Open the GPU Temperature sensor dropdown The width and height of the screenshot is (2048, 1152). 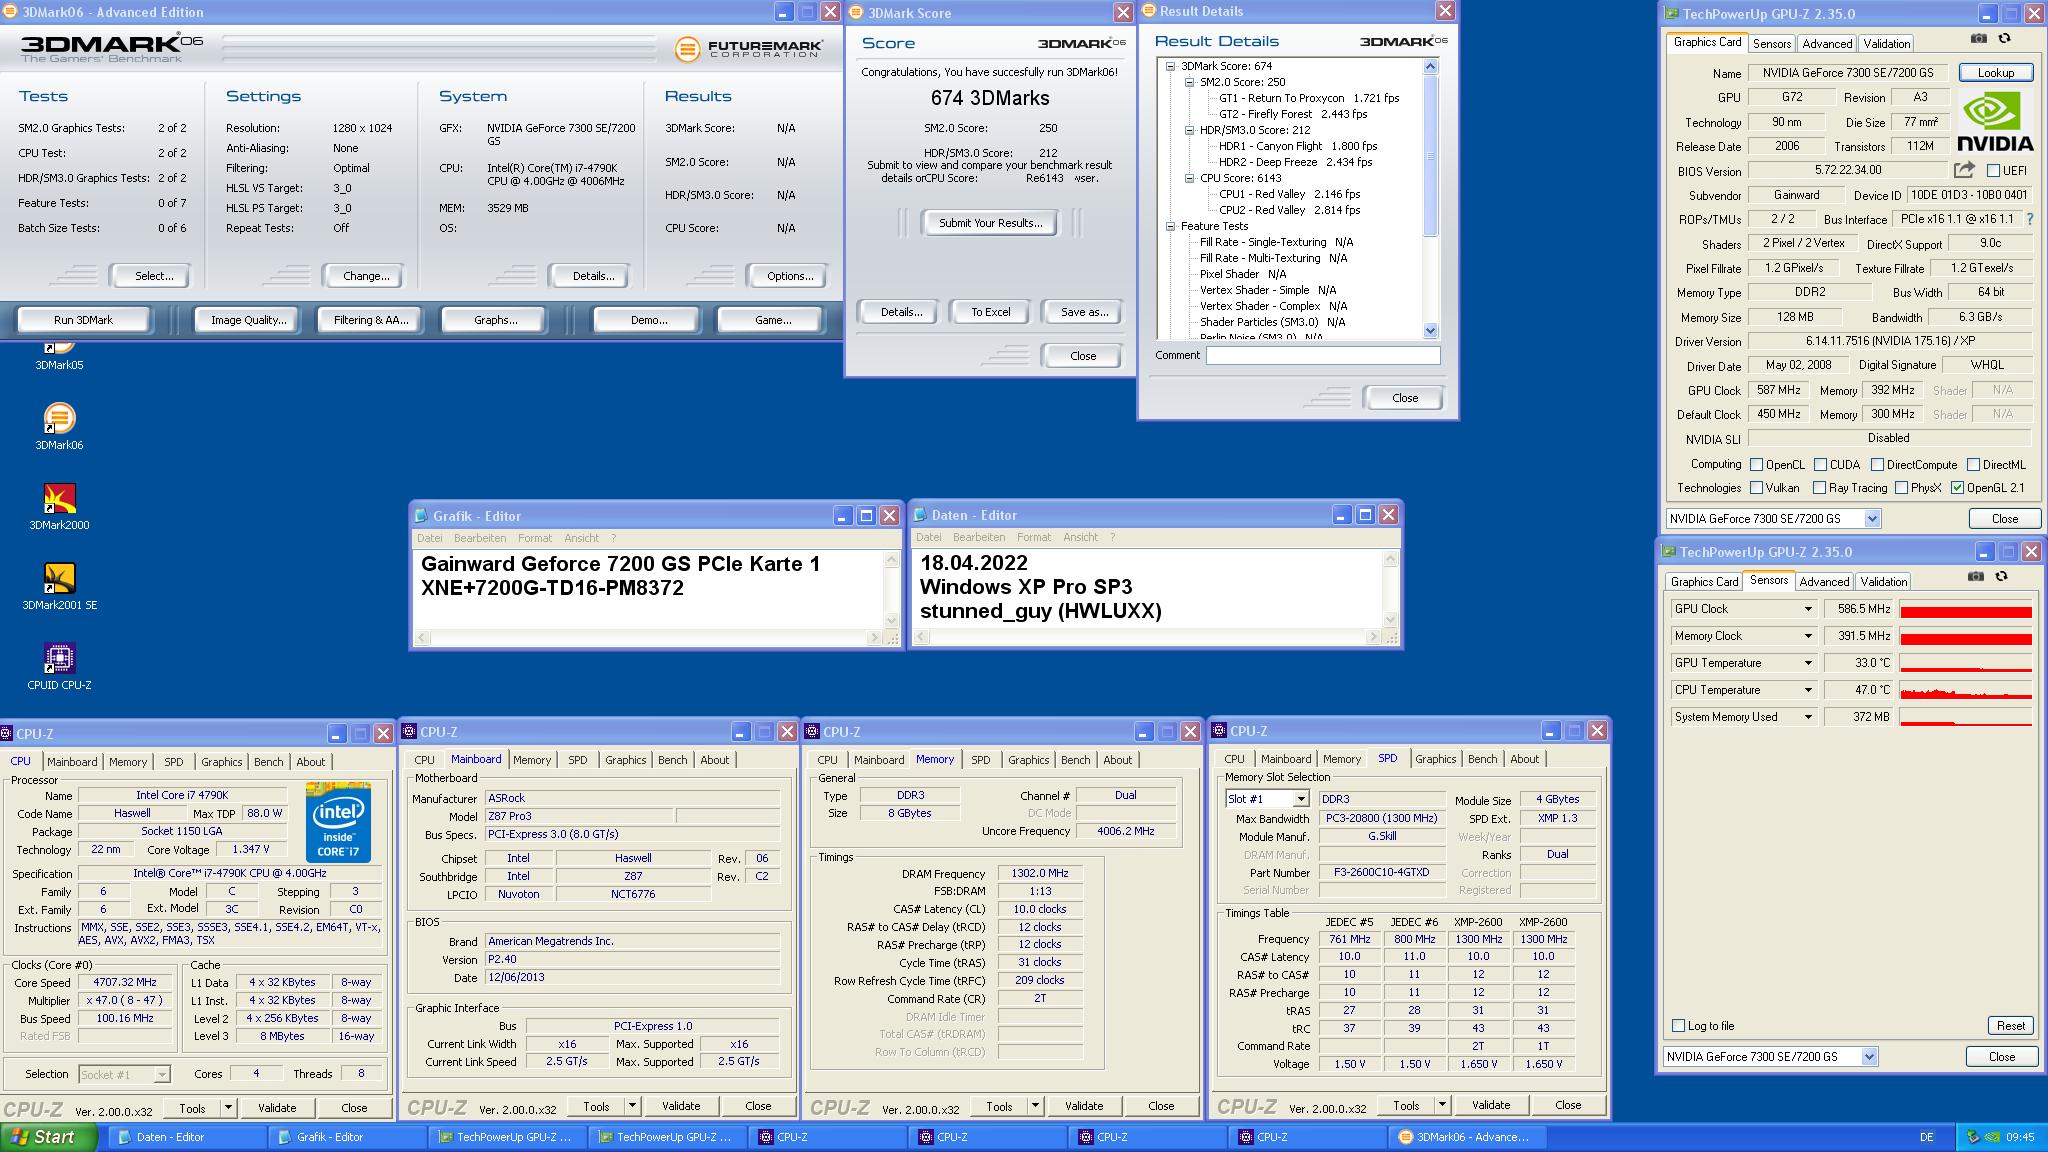pyautogui.click(x=1807, y=663)
